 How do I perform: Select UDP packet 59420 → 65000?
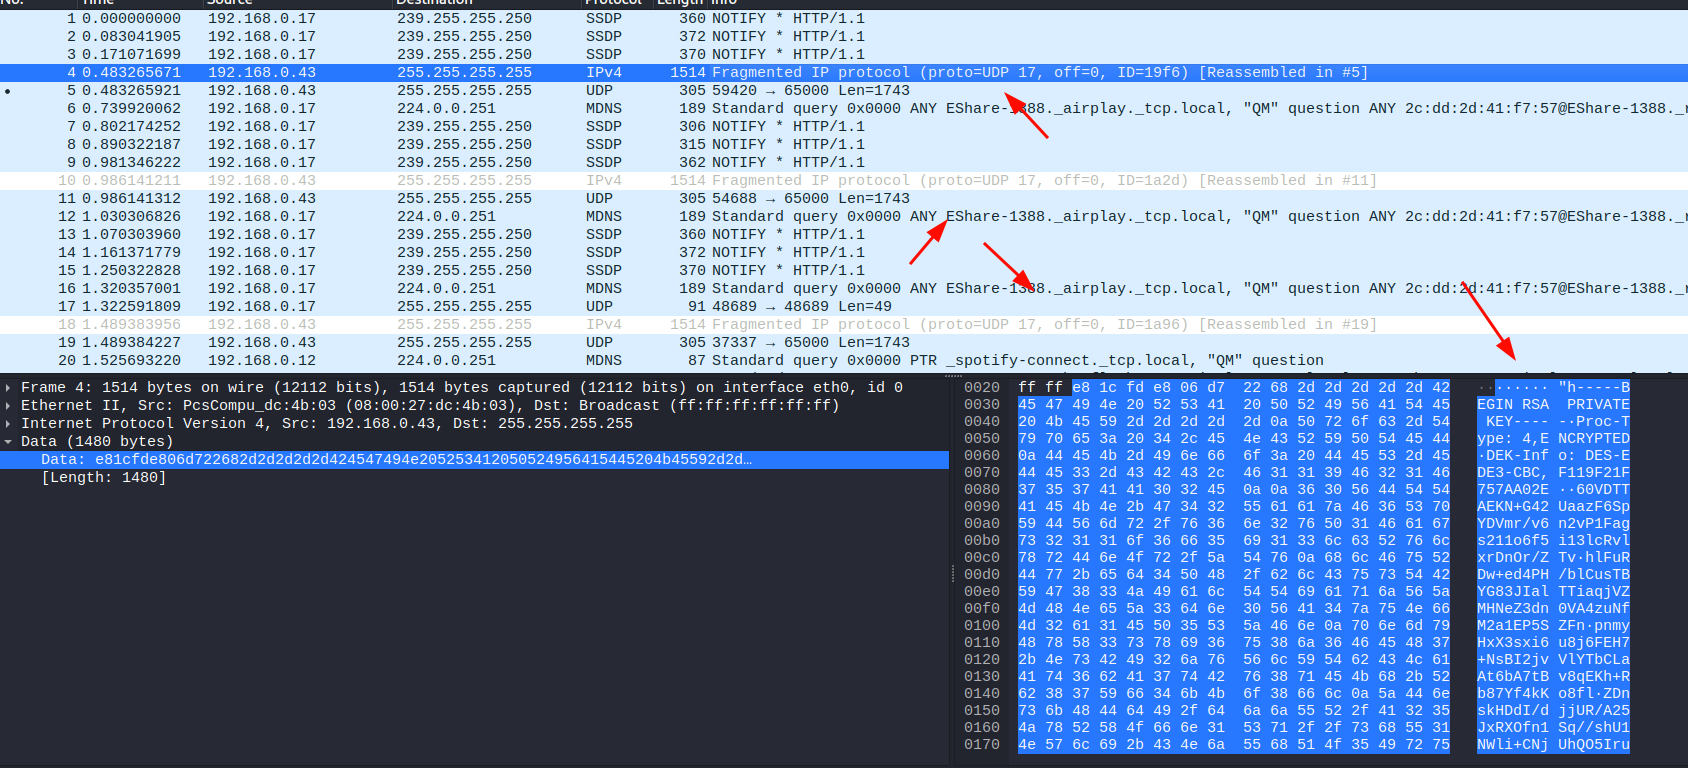click(x=844, y=90)
